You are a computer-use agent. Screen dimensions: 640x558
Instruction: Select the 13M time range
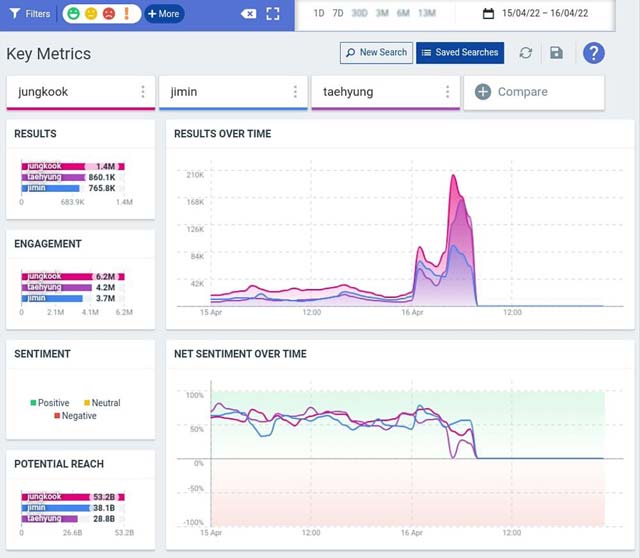click(x=427, y=13)
